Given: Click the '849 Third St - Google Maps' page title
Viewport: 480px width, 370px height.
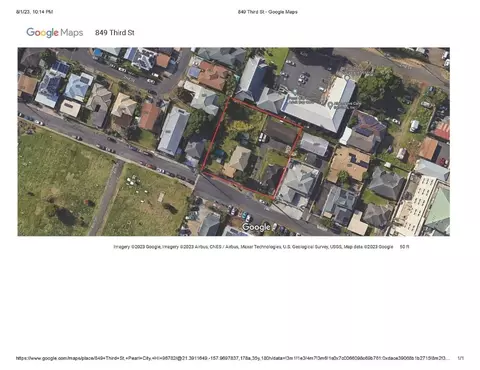Looking at the screenshot, I should click(x=268, y=12).
